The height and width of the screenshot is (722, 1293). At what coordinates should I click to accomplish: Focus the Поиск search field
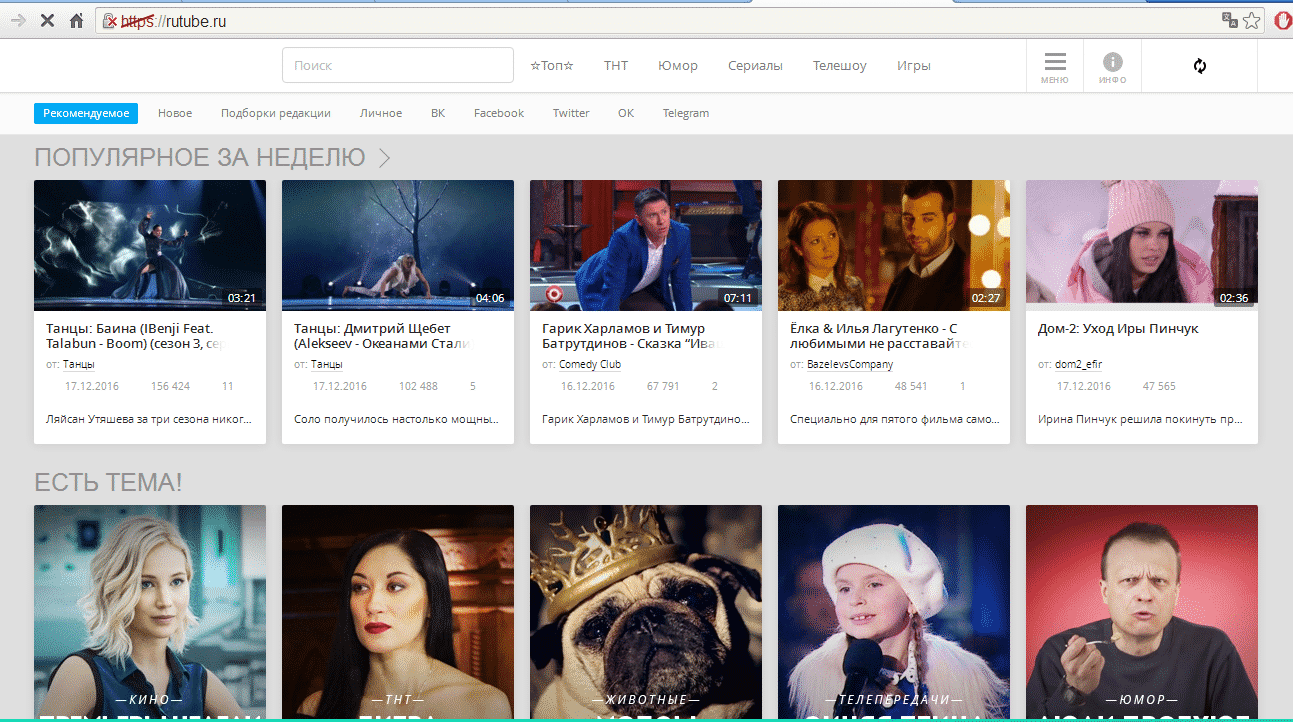(x=398, y=65)
